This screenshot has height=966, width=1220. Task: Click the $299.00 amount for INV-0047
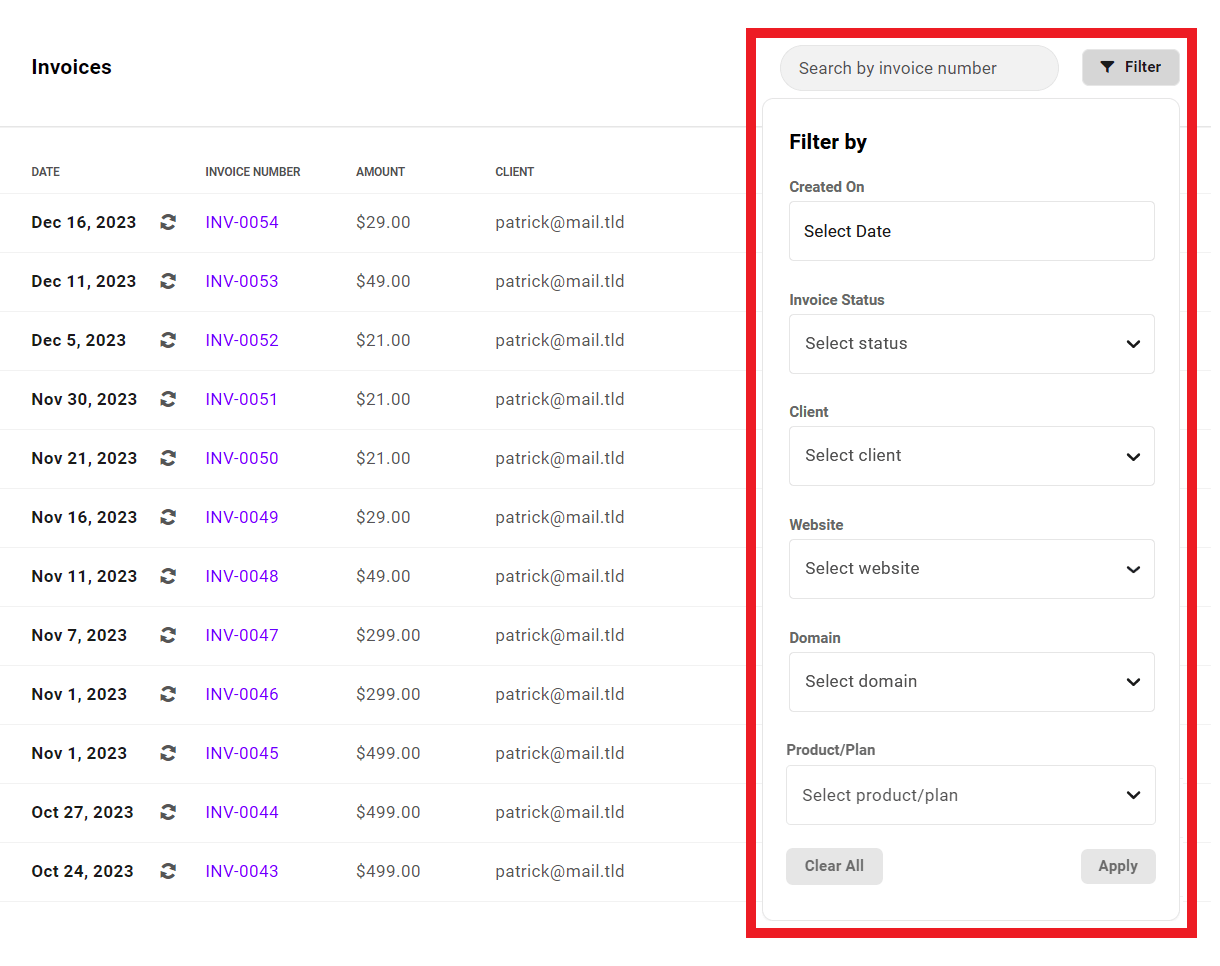(x=388, y=635)
